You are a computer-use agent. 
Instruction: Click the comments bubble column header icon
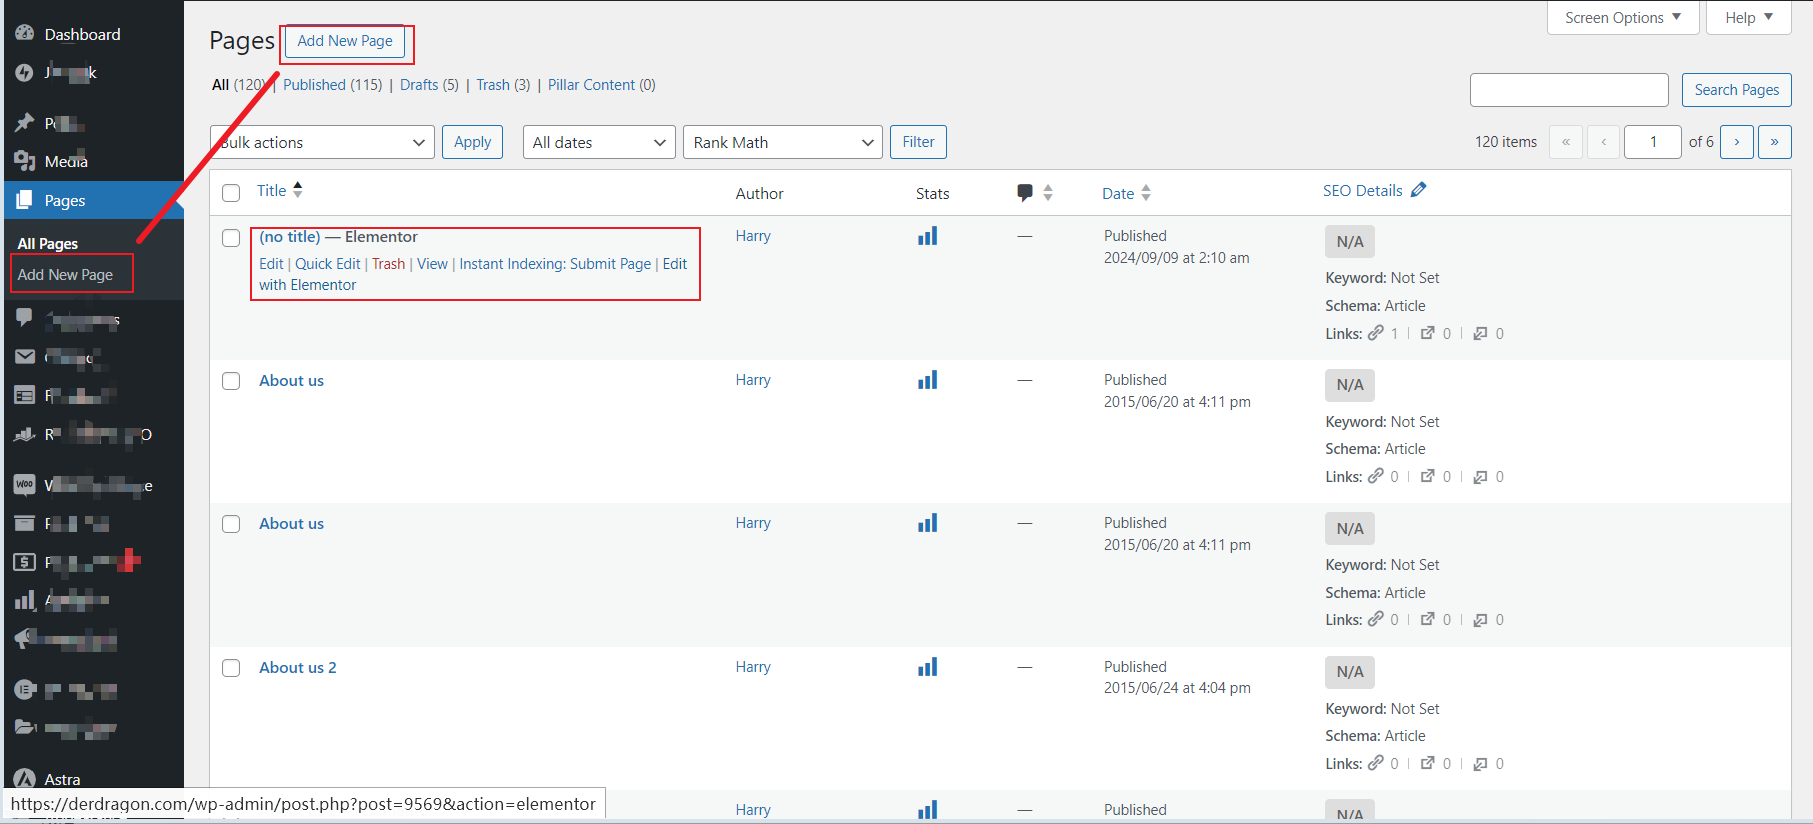[x=1024, y=193]
